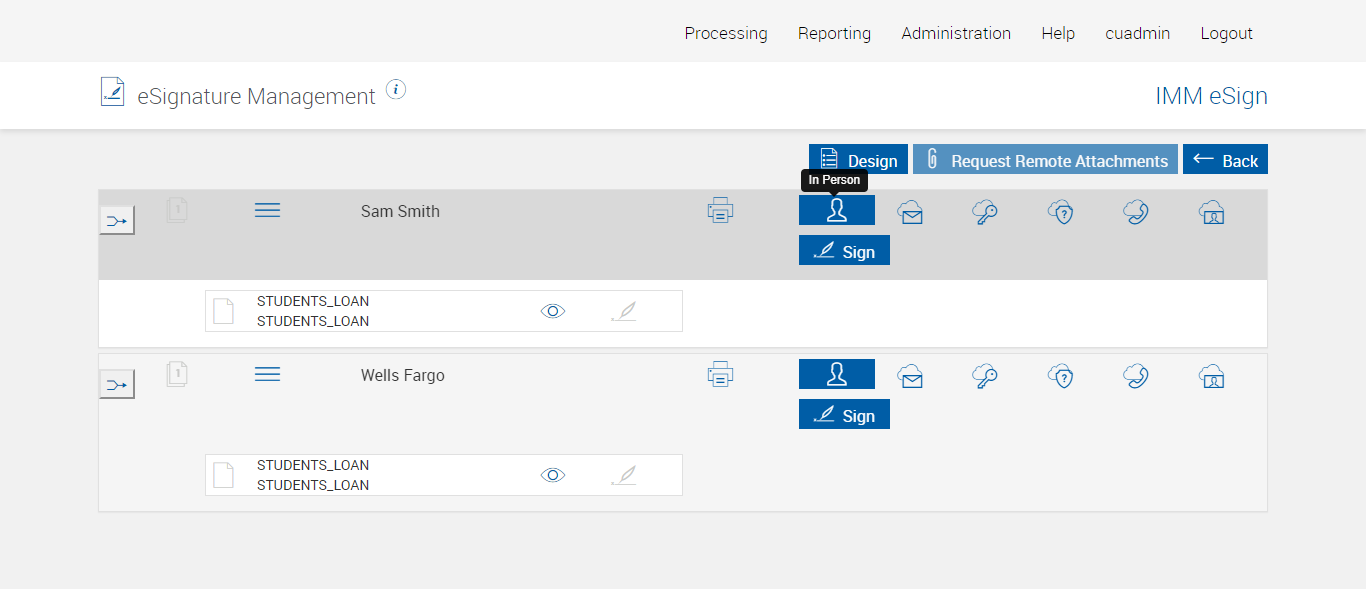Click the phone authentication icon for Wells Fargo
Image resolution: width=1366 pixels, height=589 pixels.
[1135, 376]
